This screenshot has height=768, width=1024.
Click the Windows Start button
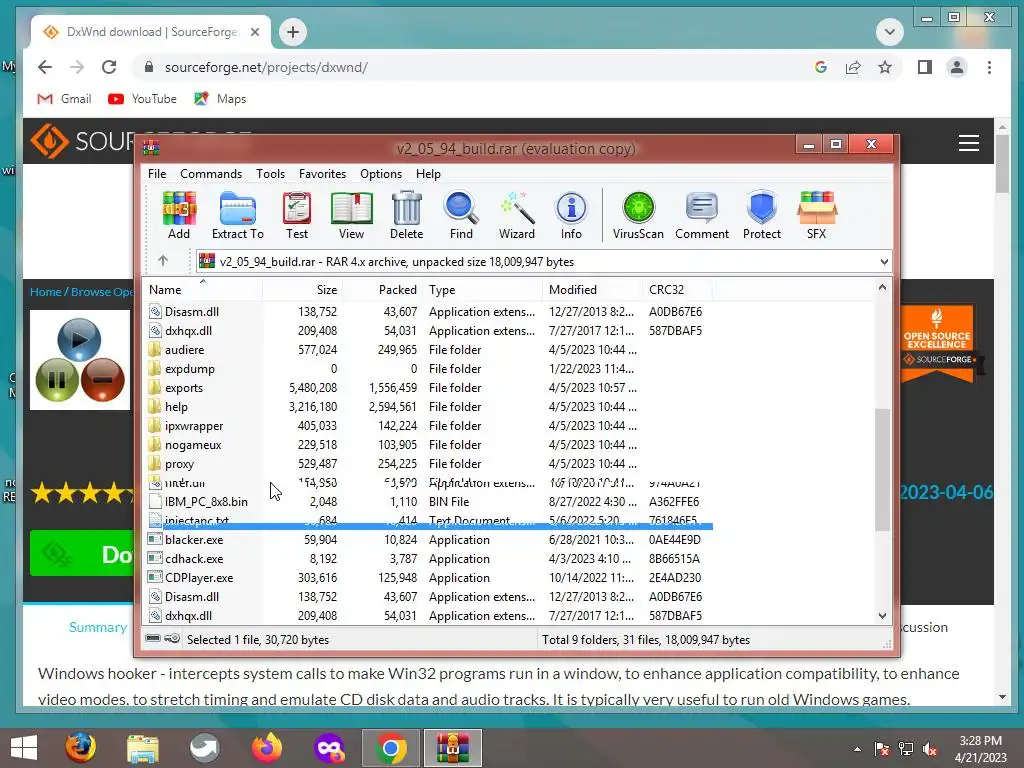pyautogui.click(x=25, y=748)
